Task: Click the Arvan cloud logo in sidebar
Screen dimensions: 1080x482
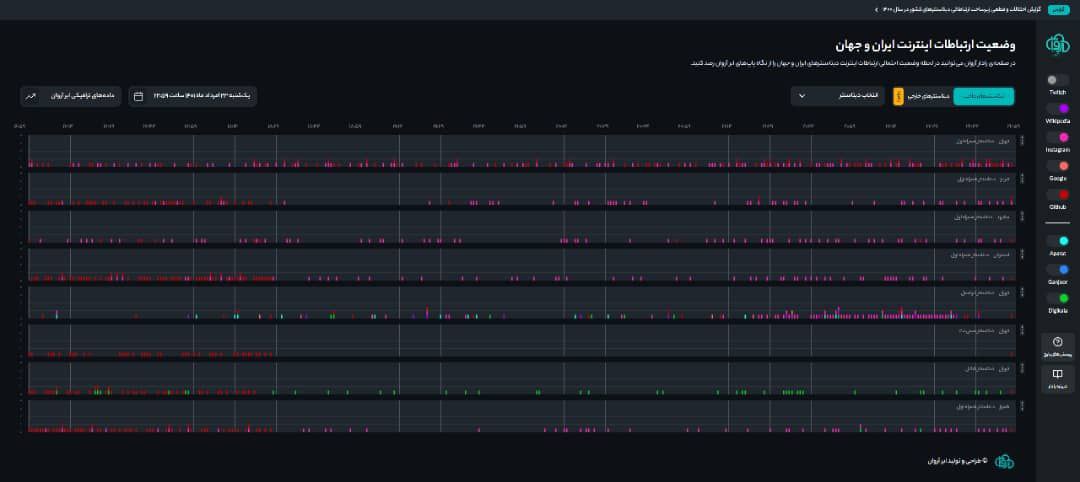Action: [x=1057, y=44]
